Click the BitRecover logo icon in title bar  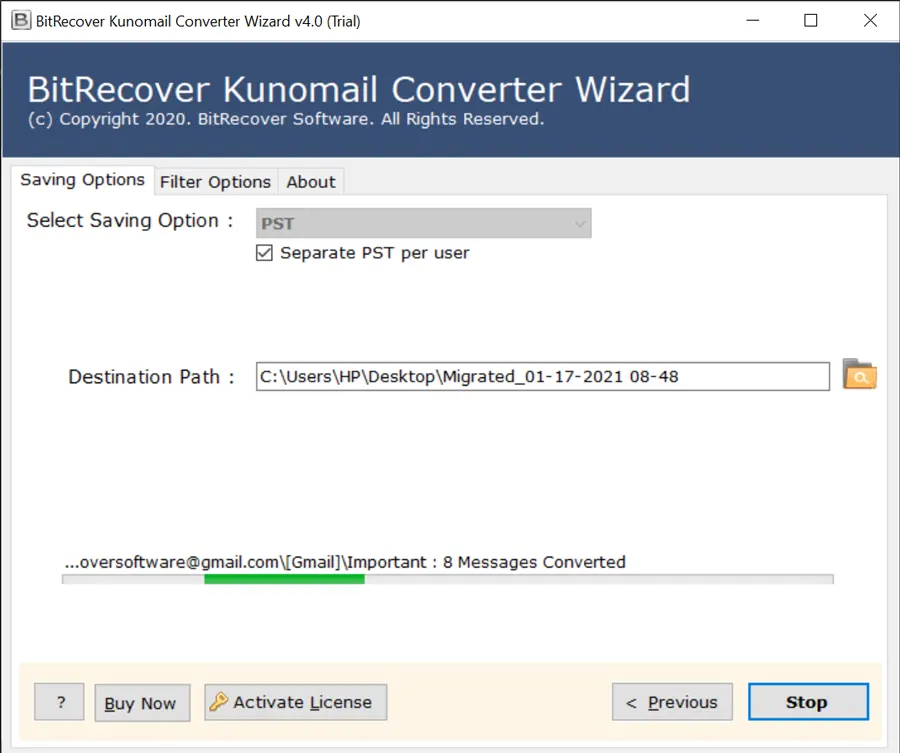[21, 21]
